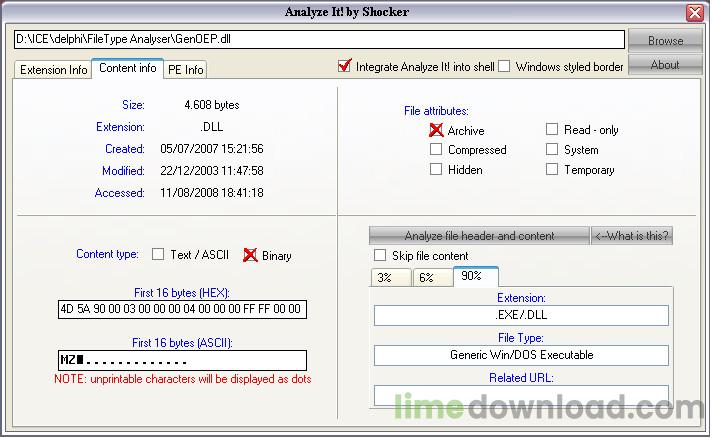Click Analyze file header and content
Viewport: 712px width, 438px height.
click(x=479, y=236)
